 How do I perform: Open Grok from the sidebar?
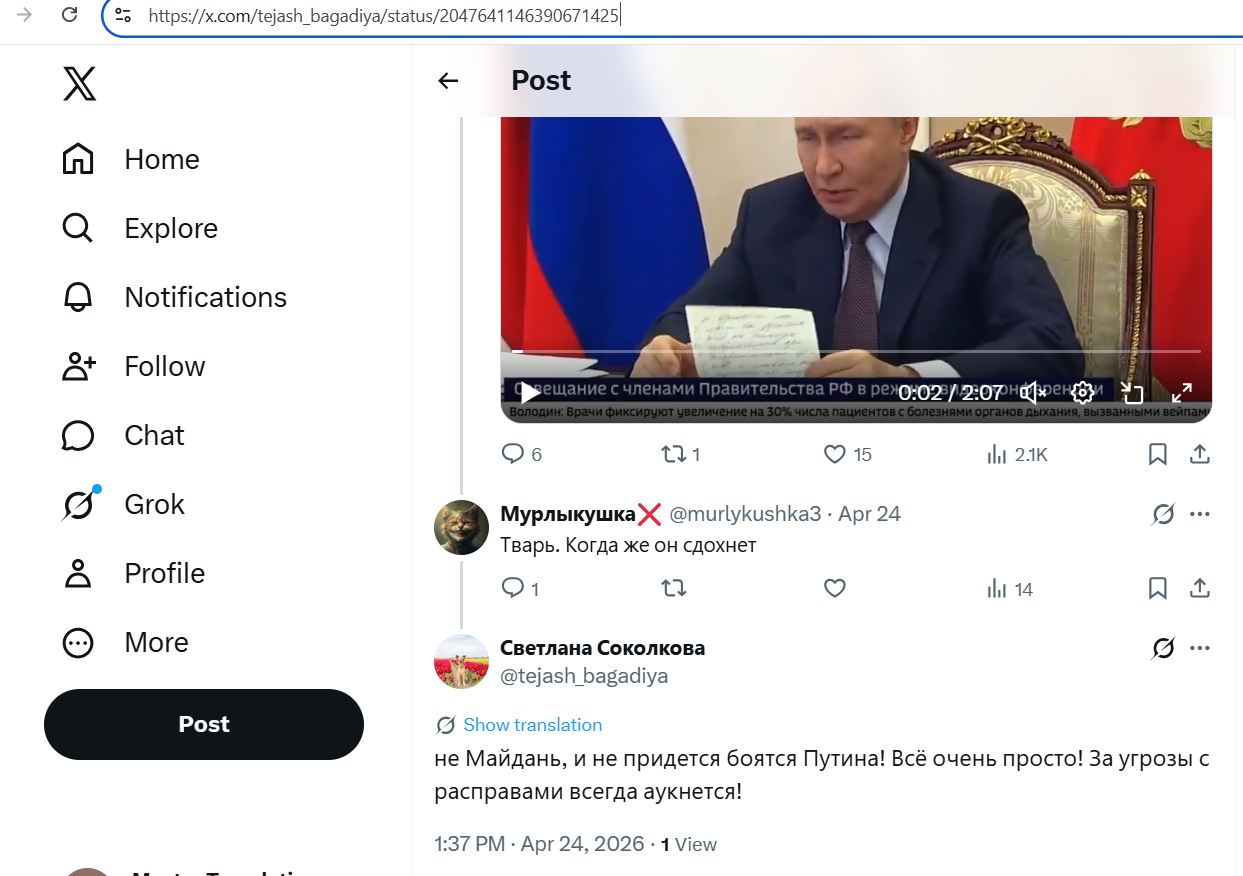(154, 504)
